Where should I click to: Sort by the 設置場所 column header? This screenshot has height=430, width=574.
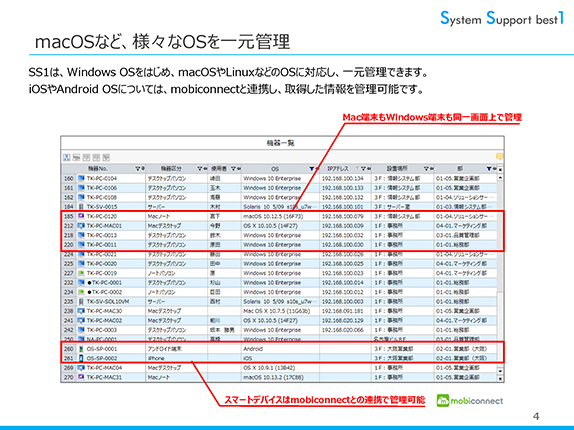point(397,169)
